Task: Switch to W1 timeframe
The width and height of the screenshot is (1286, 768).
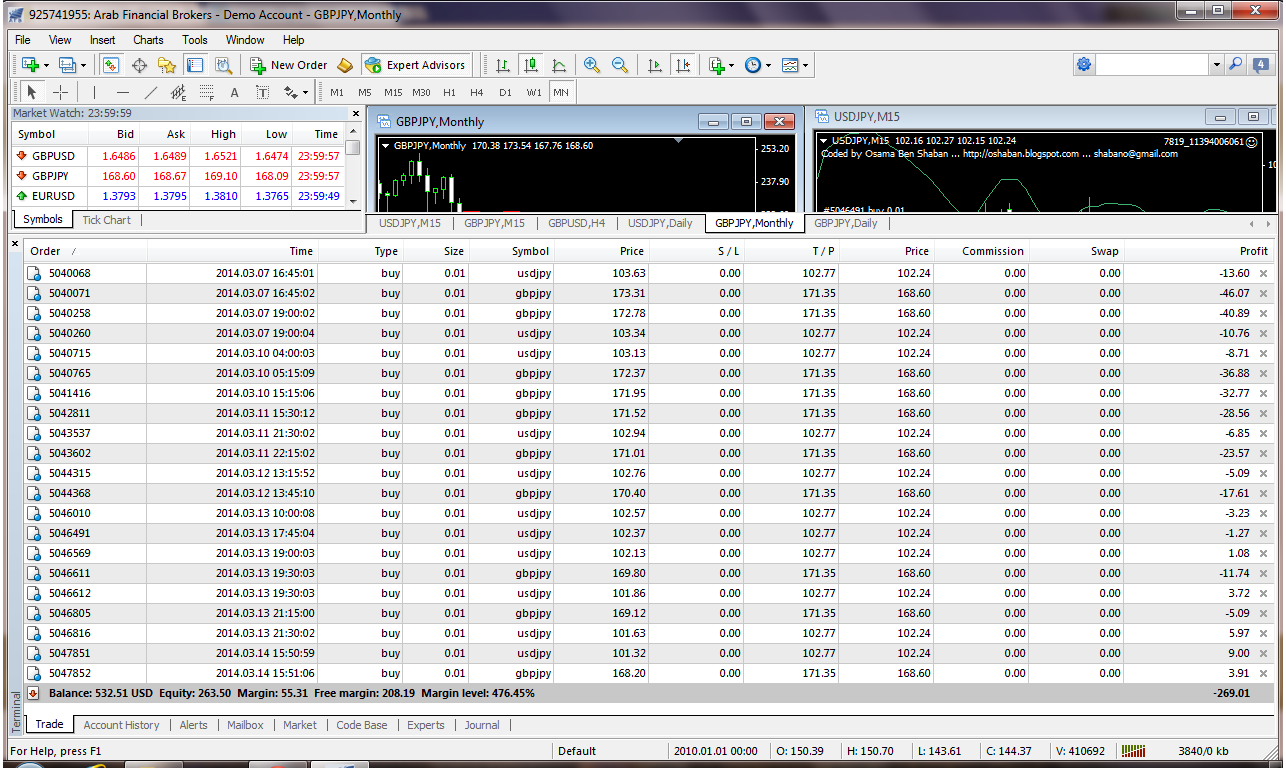Action: (x=534, y=92)
